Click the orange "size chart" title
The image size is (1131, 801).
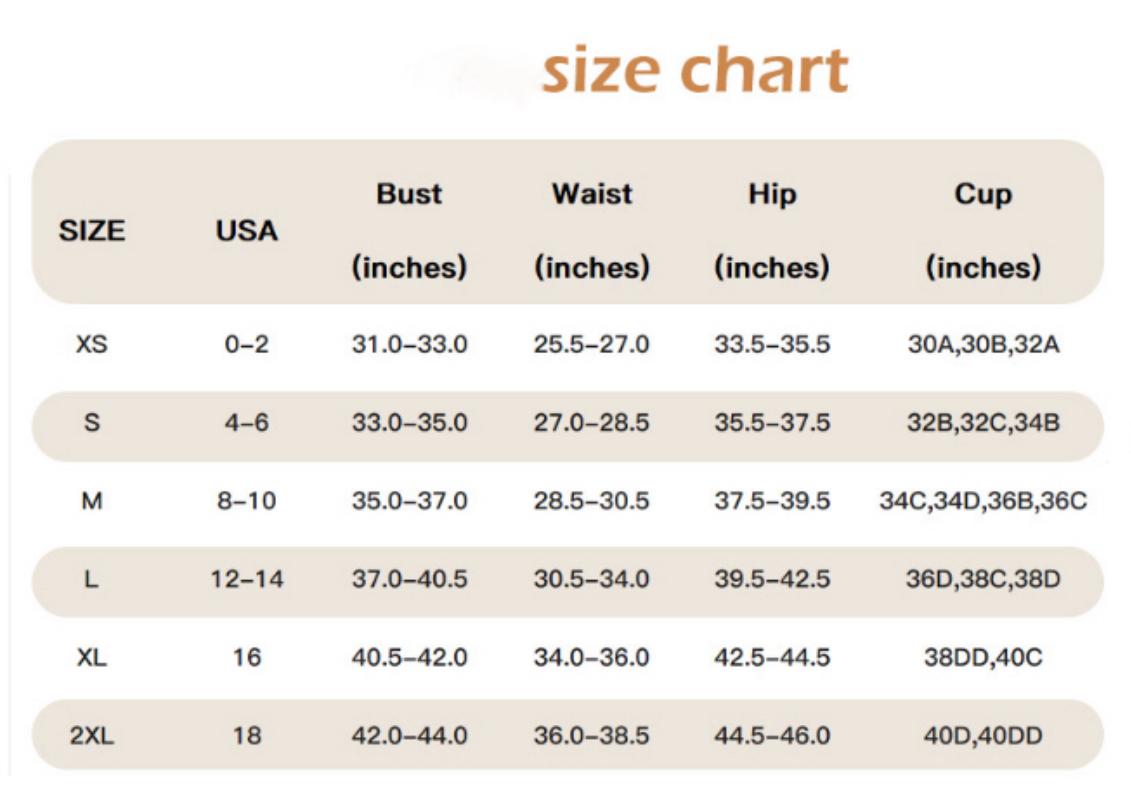pos(694,72)
